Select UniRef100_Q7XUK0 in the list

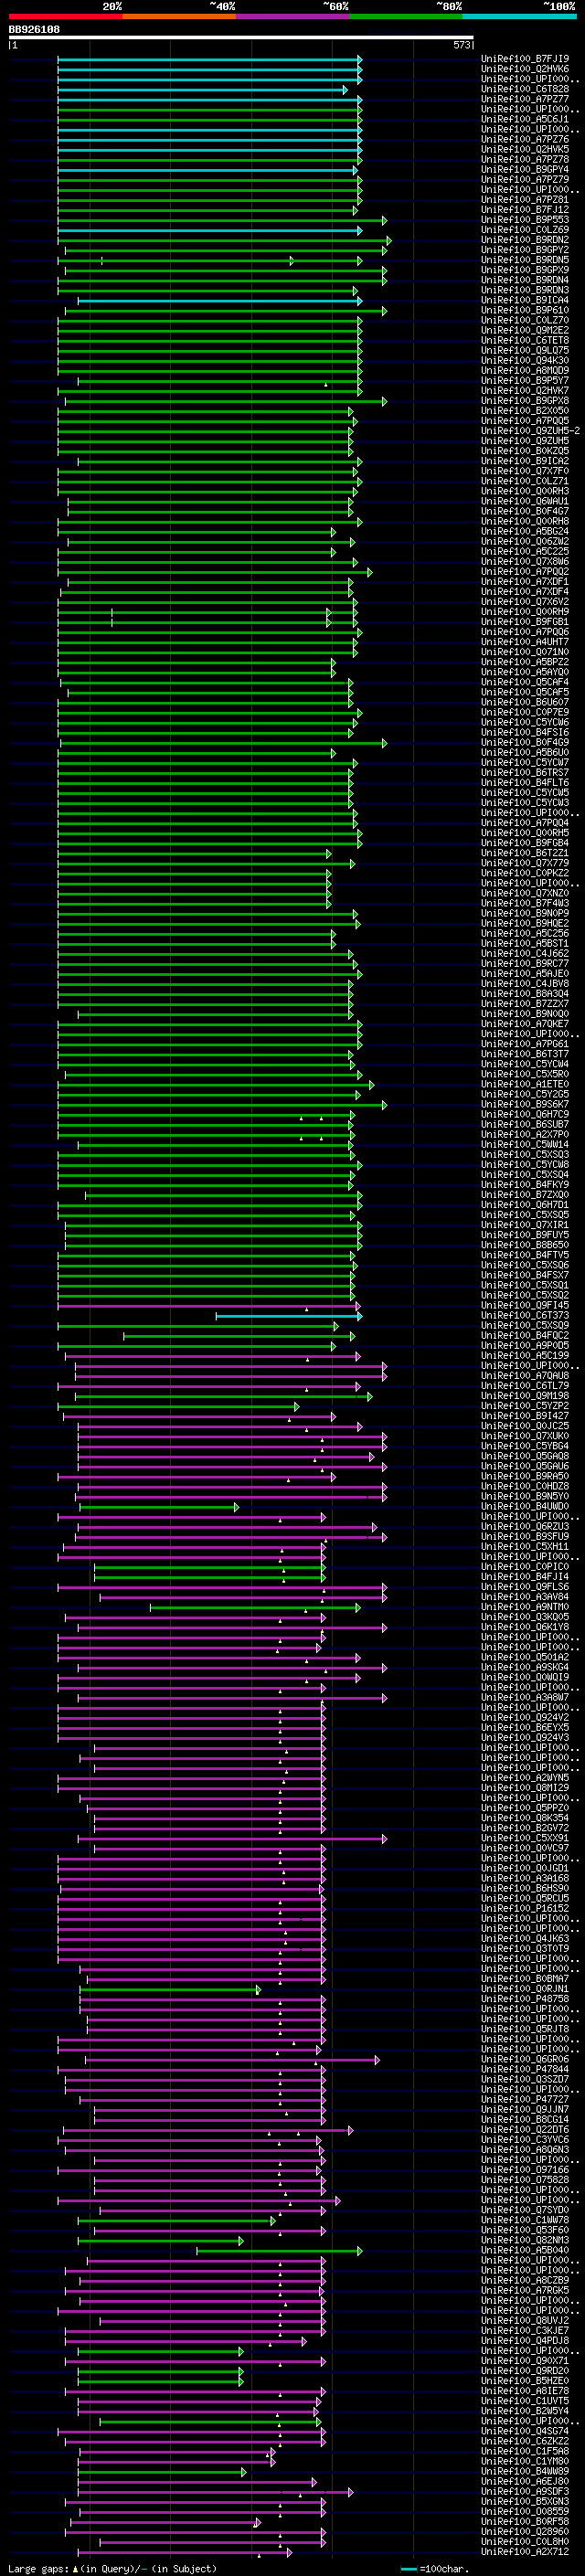pos(525,1436)
